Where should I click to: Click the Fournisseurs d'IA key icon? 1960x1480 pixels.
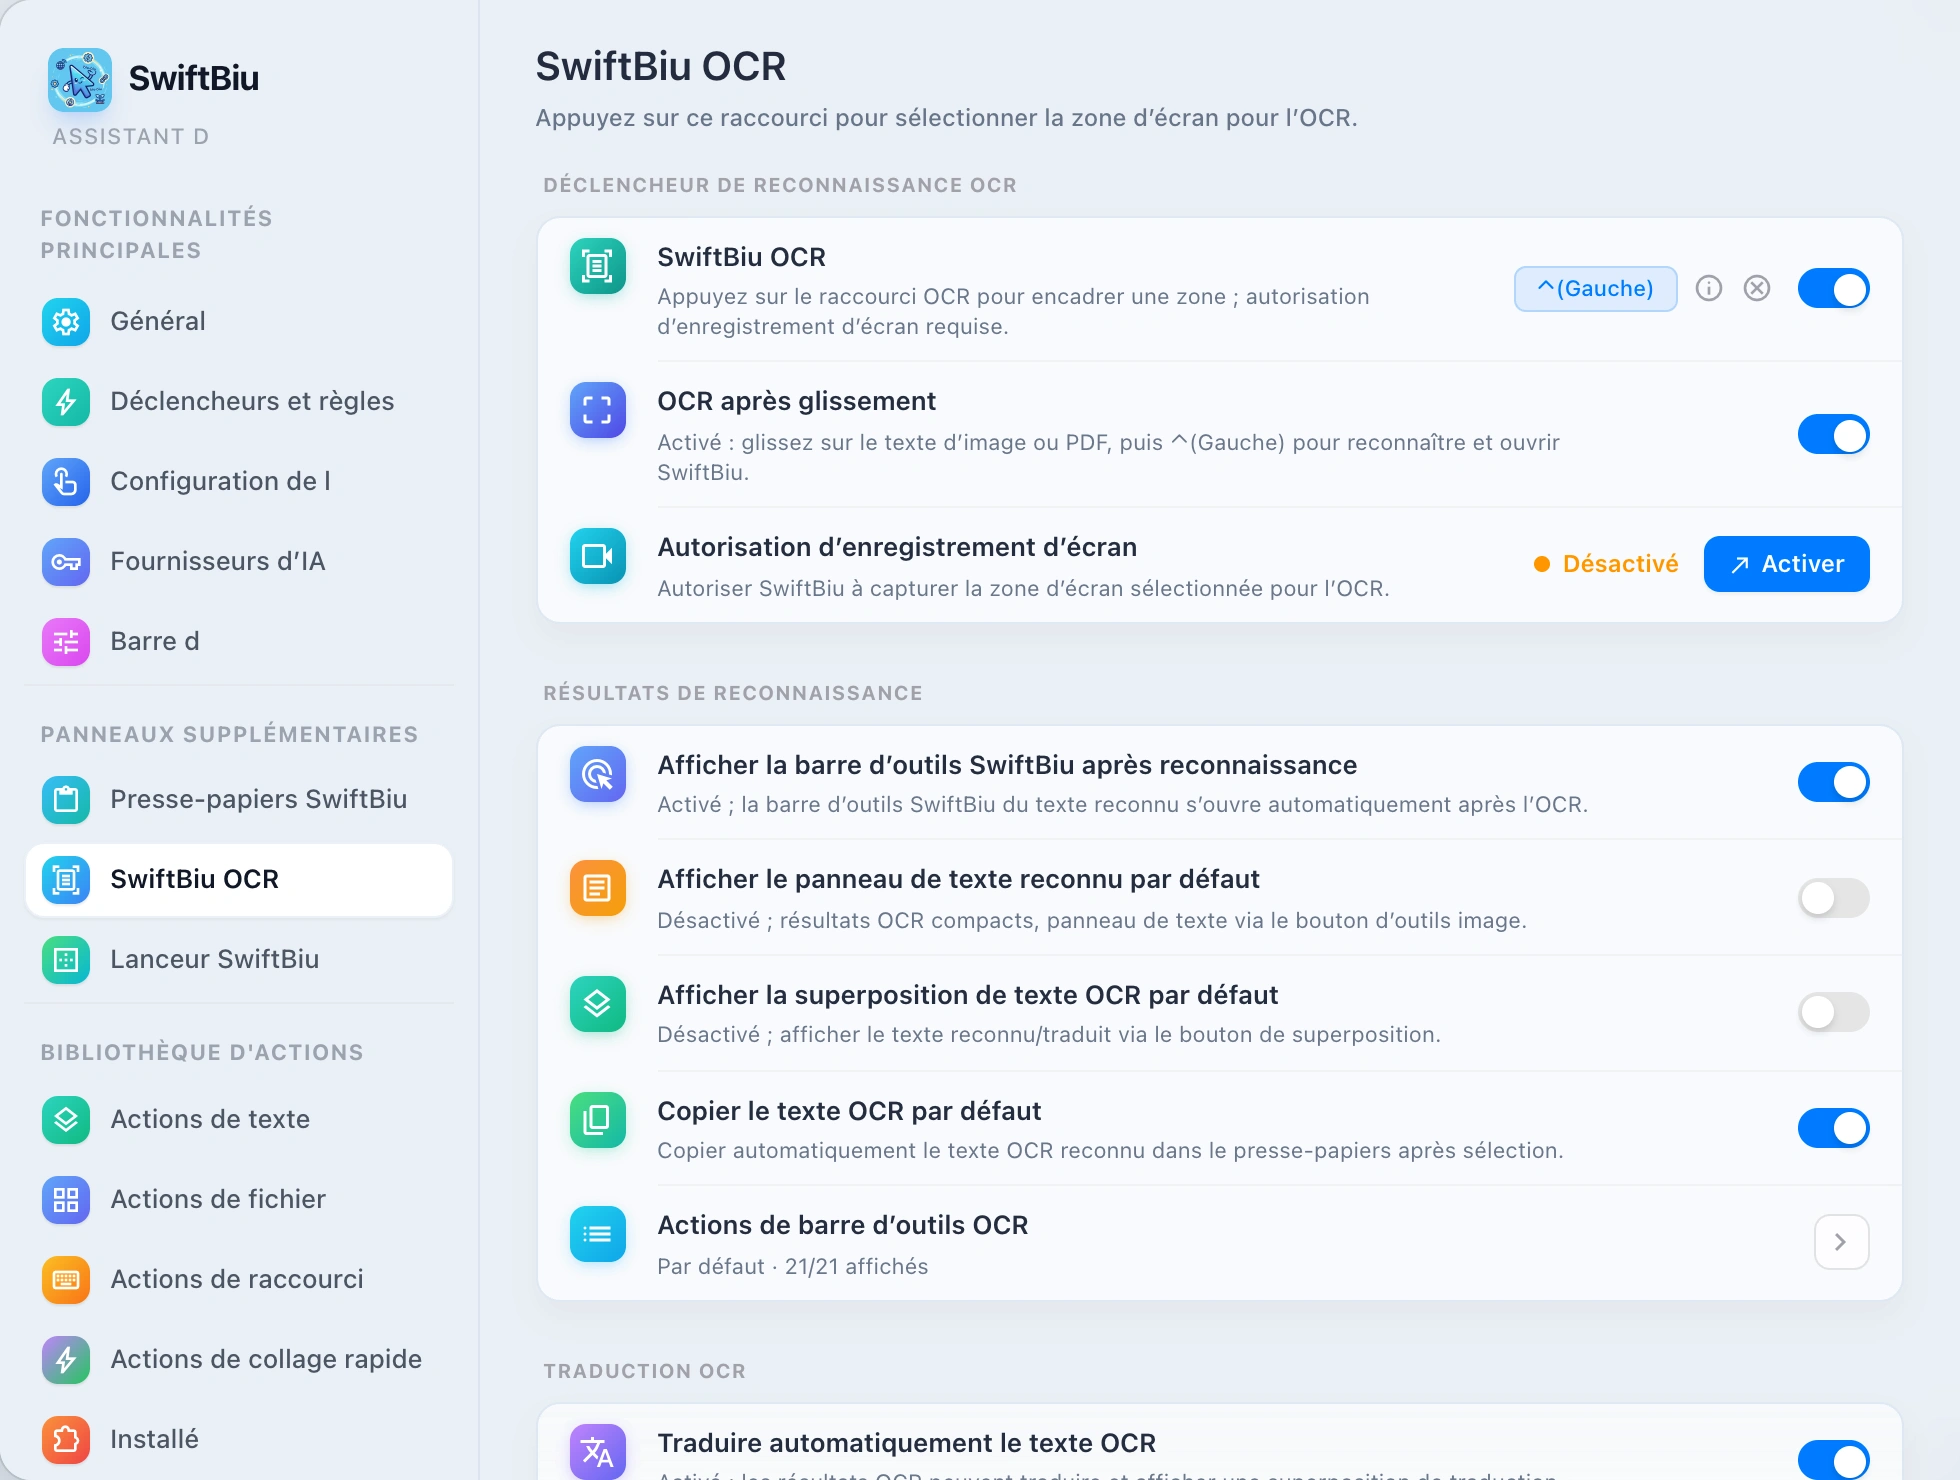[66, 561]
